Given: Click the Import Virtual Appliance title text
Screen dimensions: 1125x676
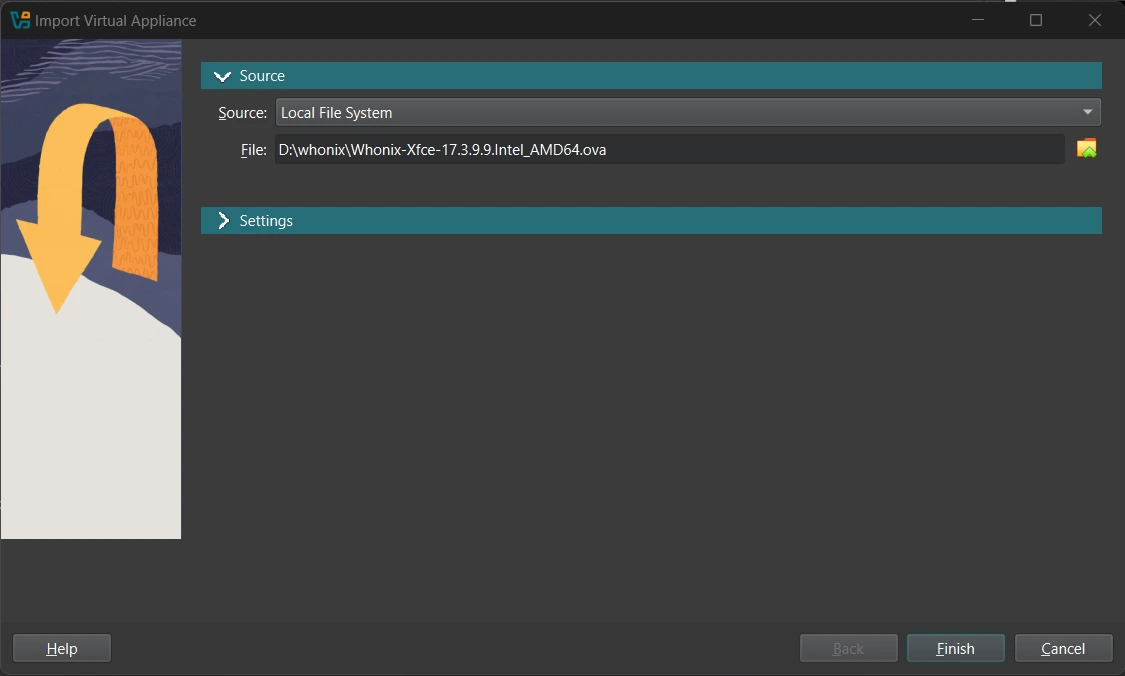Looking at the screenshot, I should click(x=116, y=20).
